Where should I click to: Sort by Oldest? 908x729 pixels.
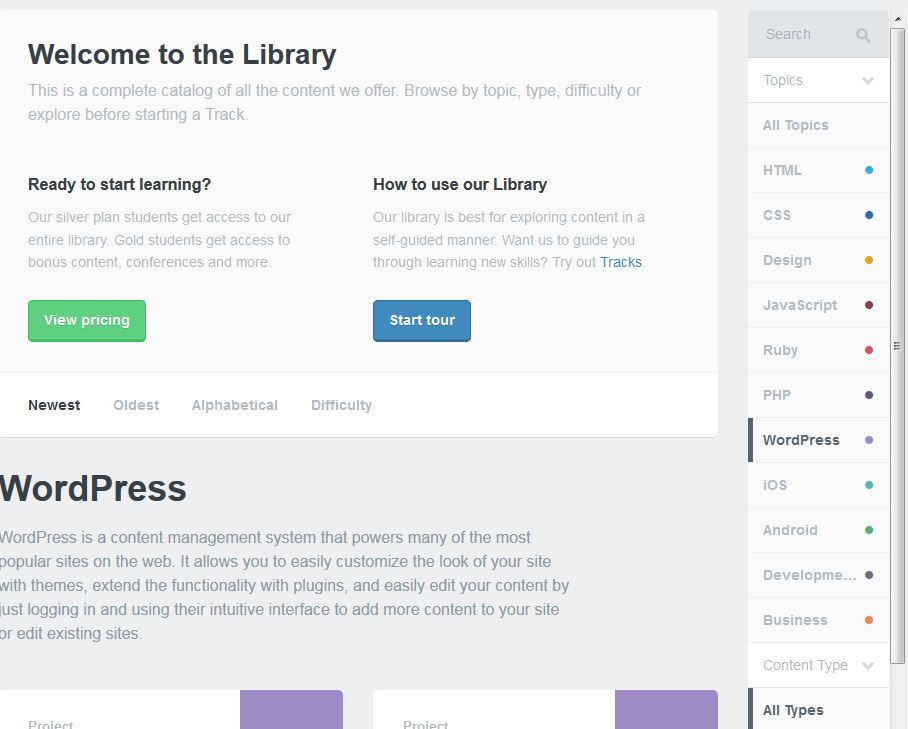pos(136,405)
